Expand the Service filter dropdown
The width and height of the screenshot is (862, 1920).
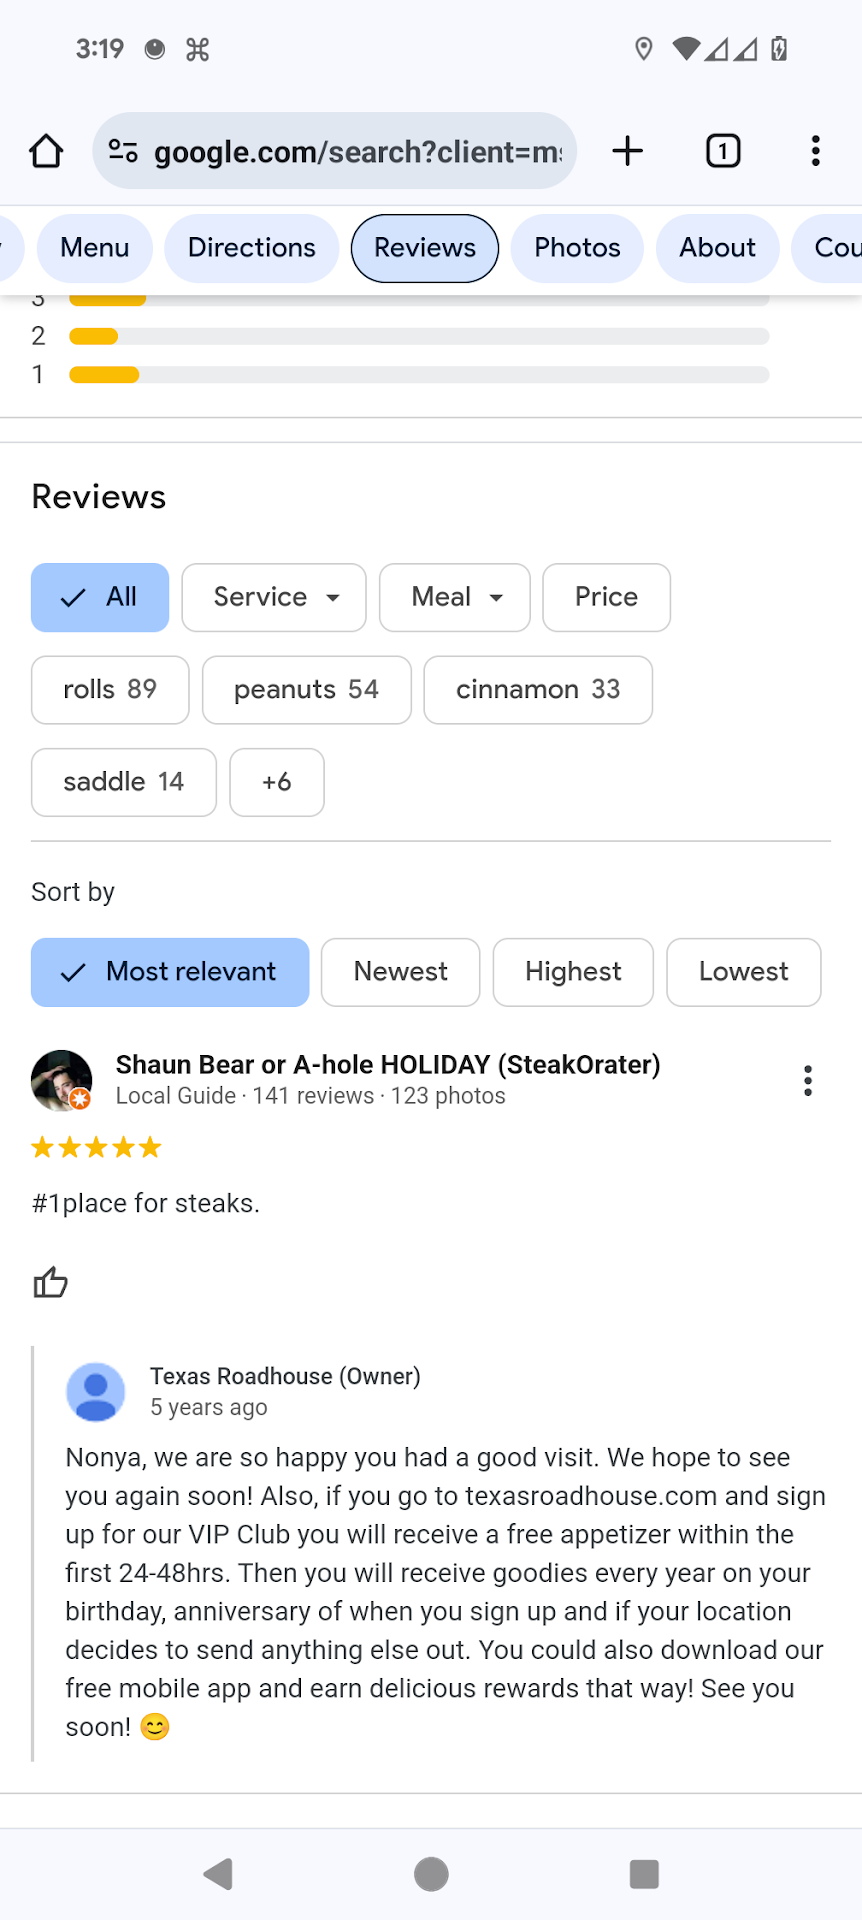[x=274, y=597]
